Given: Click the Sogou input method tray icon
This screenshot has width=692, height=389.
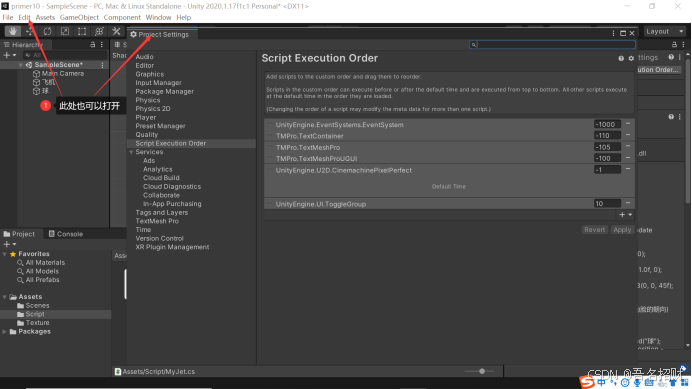Looking at the screenshot, I should (587, 382).
